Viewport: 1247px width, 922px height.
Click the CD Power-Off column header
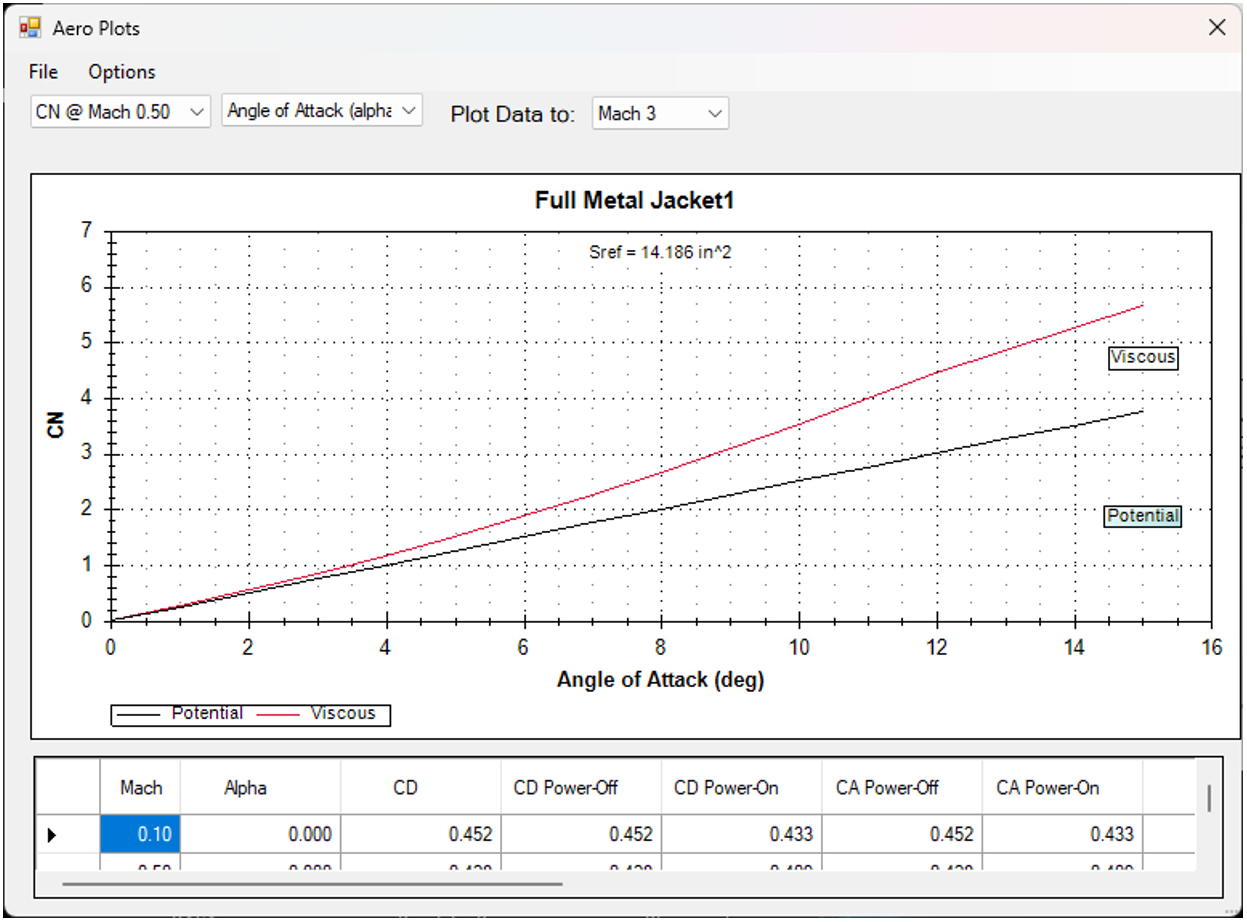tap(566, 788)
